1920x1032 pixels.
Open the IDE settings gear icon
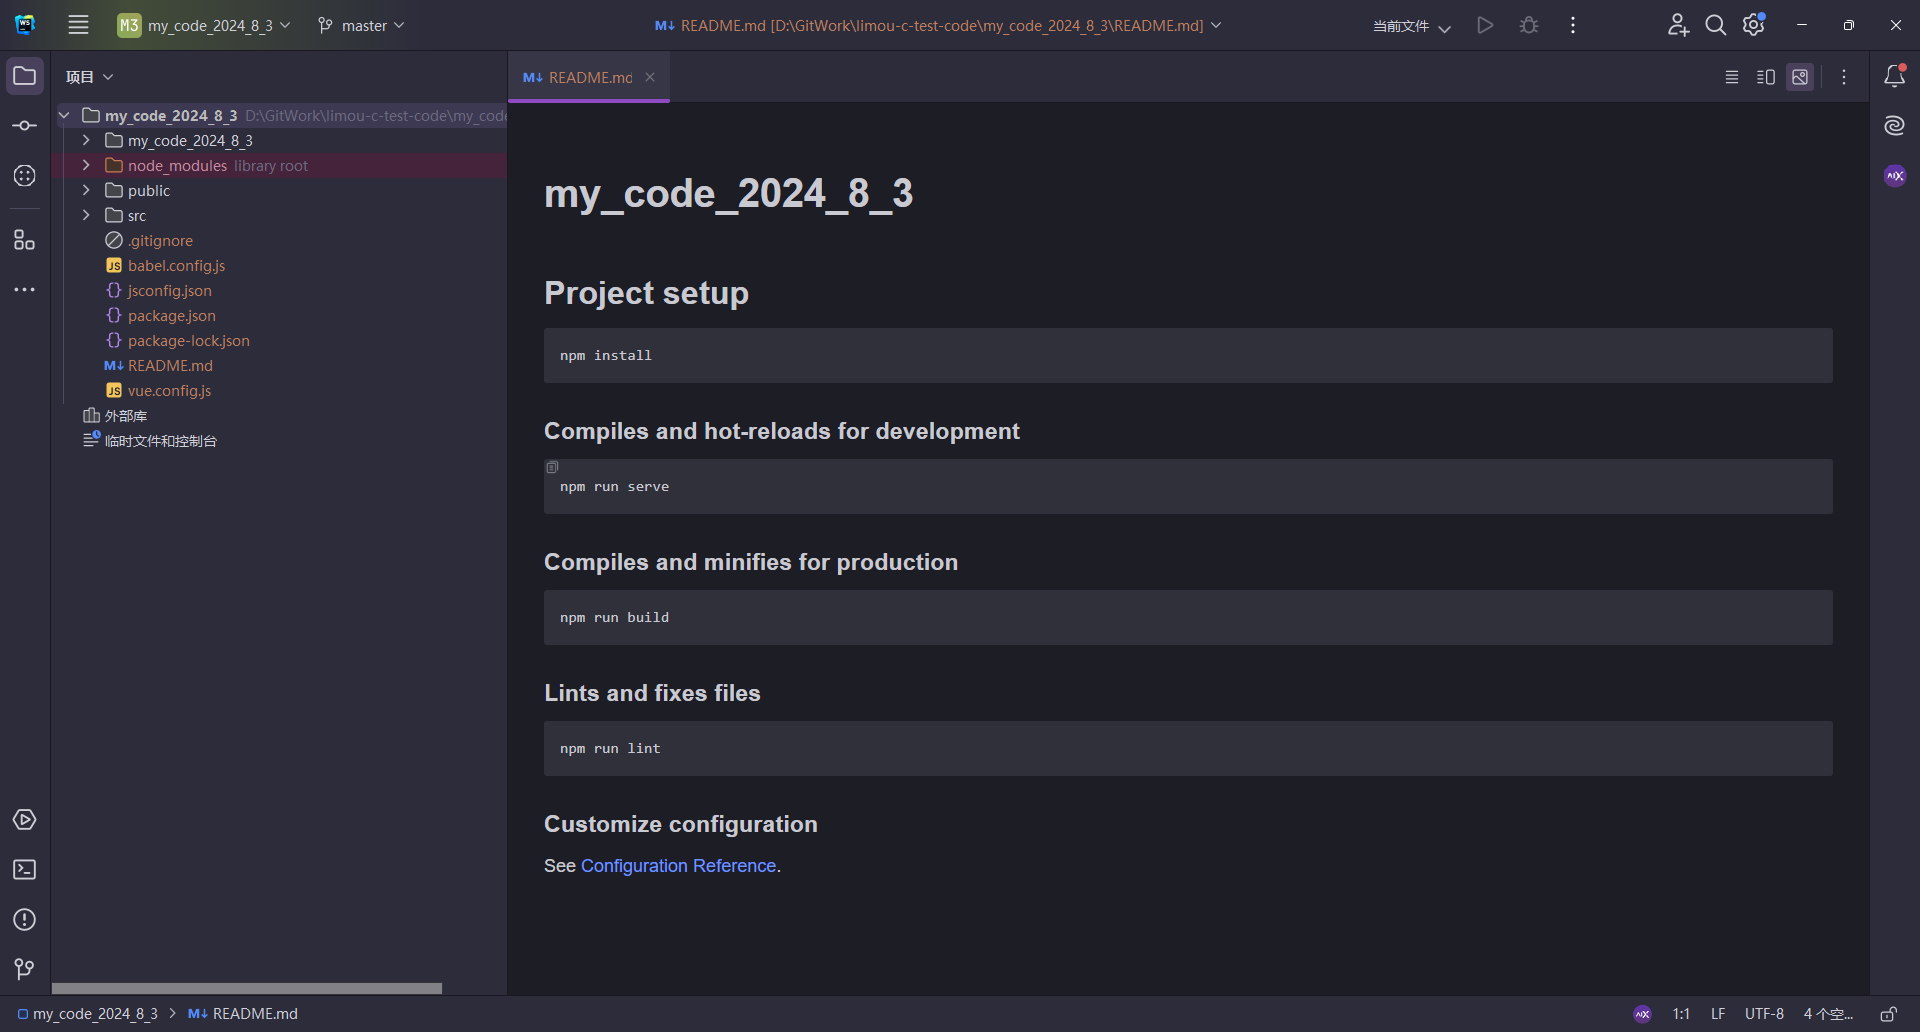coord(1753,26)
